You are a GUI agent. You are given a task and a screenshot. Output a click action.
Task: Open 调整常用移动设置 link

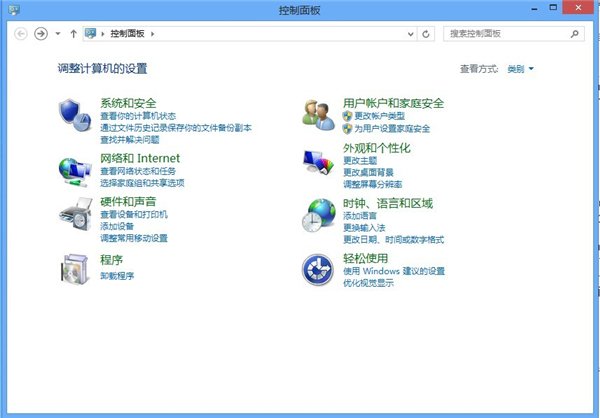[134, 238]
